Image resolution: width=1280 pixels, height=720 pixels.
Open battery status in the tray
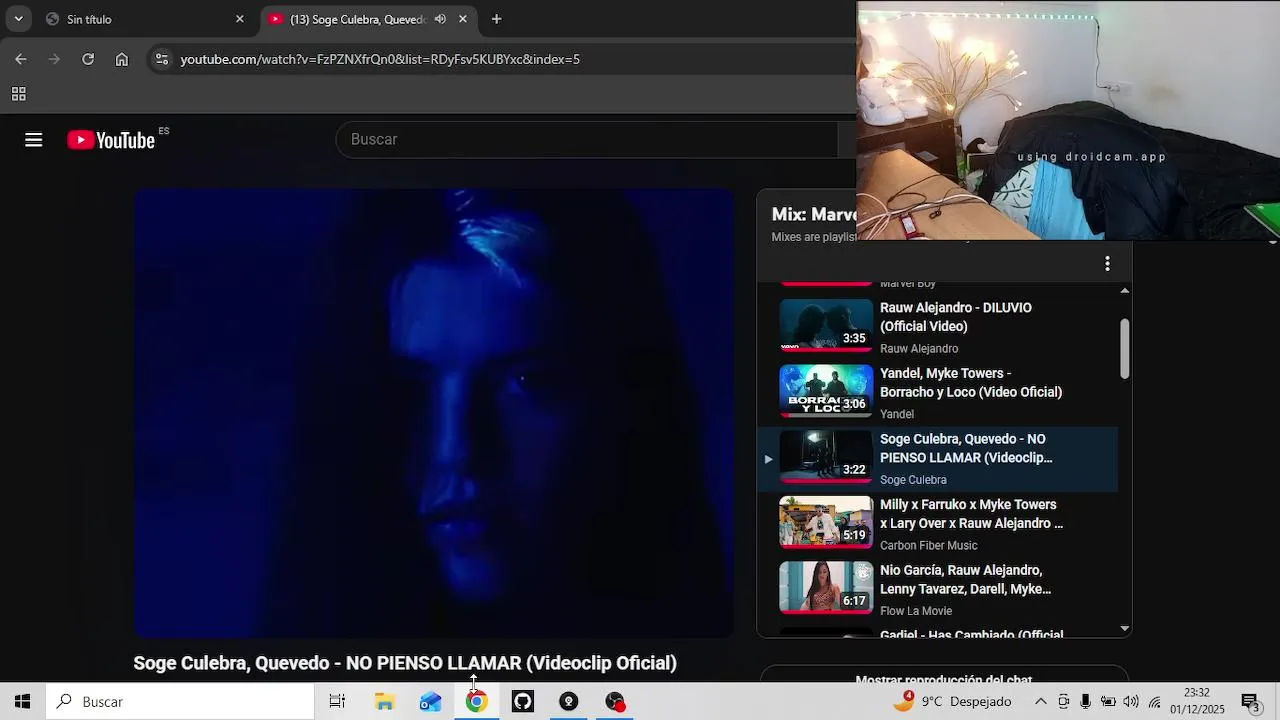click(1108, 702)
